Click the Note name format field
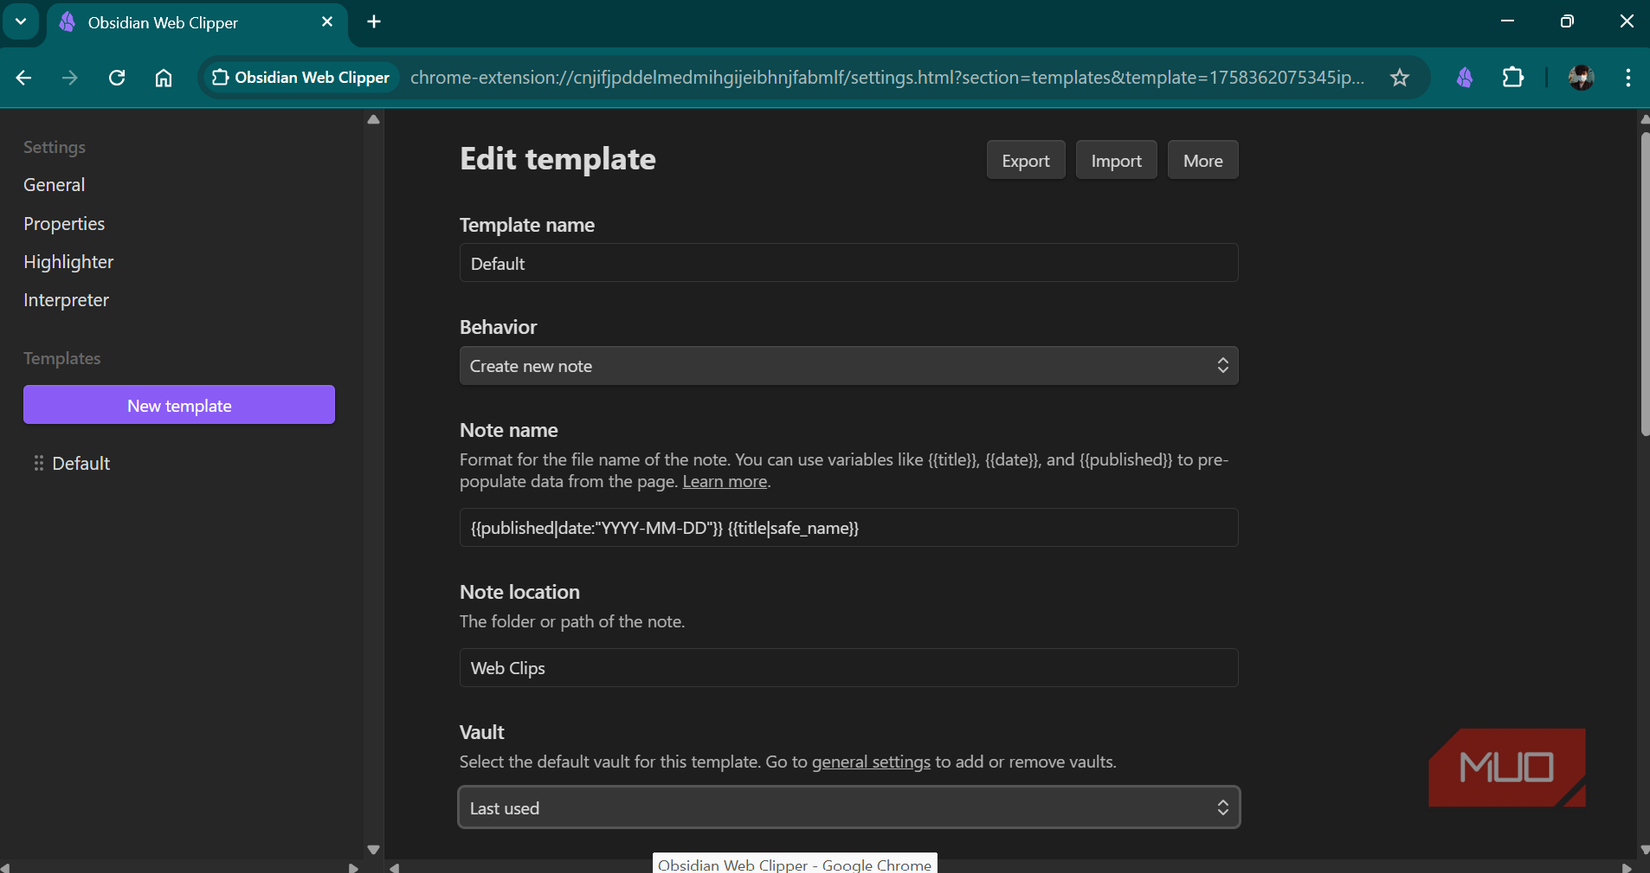The width and height of the screenshot is (1650, 873). [x=849, y=528]
